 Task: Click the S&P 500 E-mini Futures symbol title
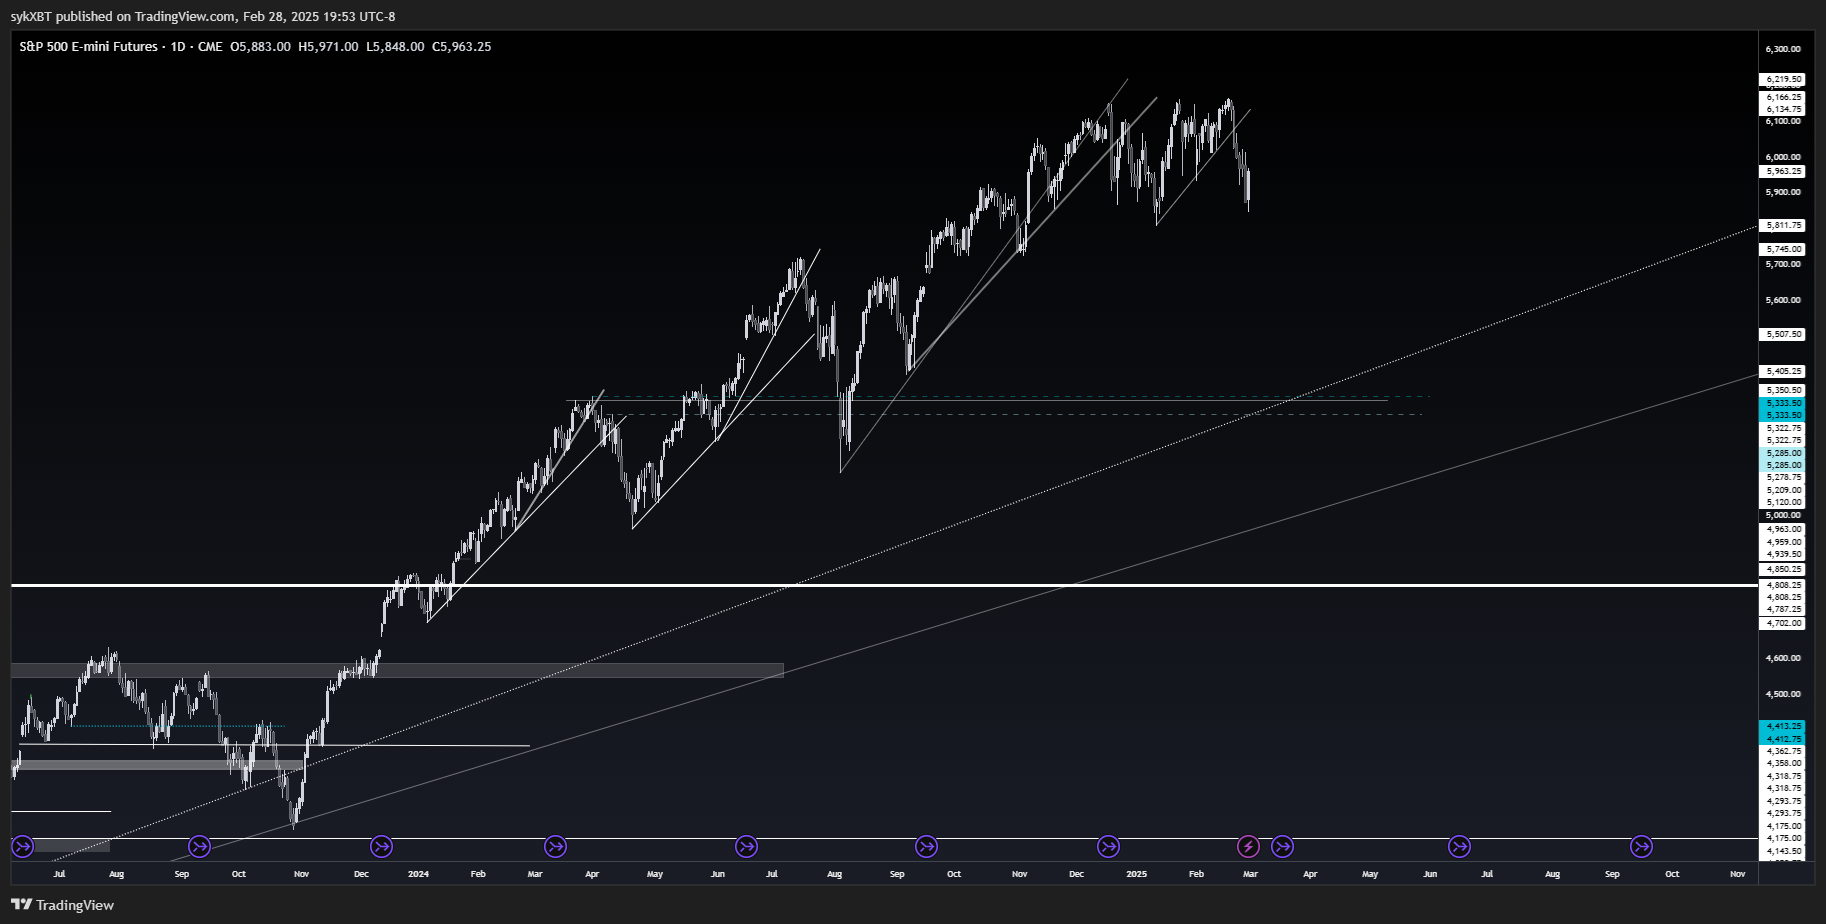pos(89,46)
